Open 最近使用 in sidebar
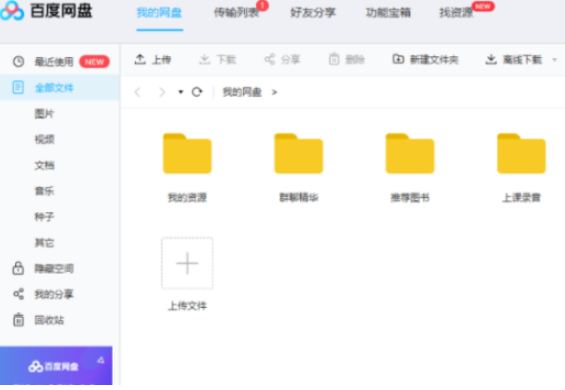 pos(54,62)
